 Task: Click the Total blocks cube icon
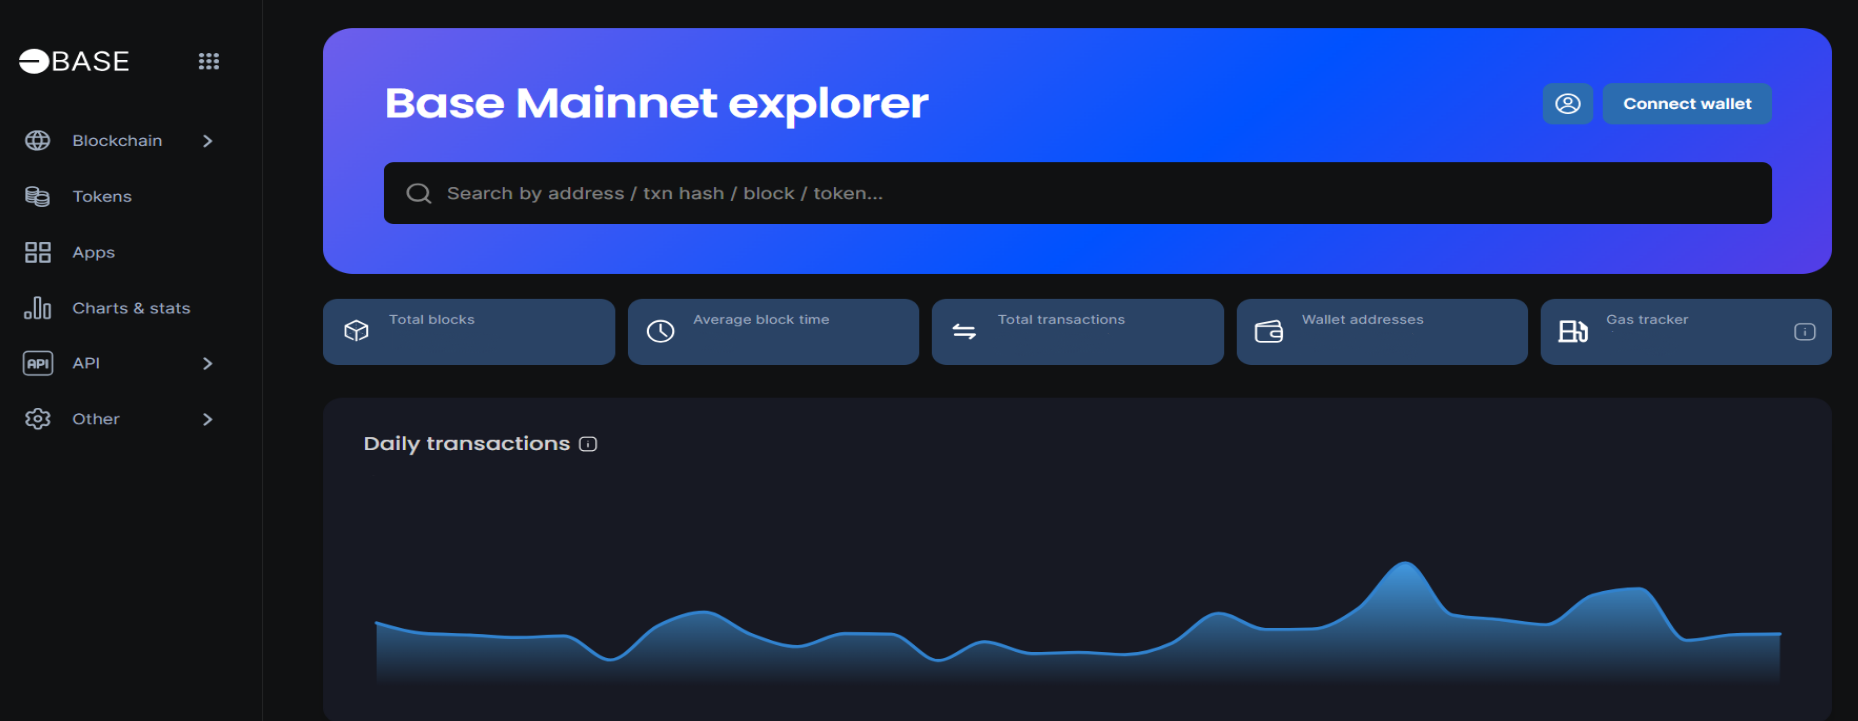coord(357,331)
